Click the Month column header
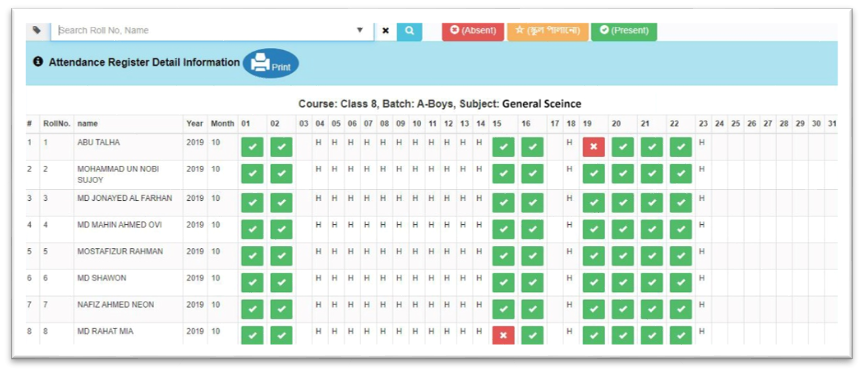The image size is (863, 373). (222, 124)
